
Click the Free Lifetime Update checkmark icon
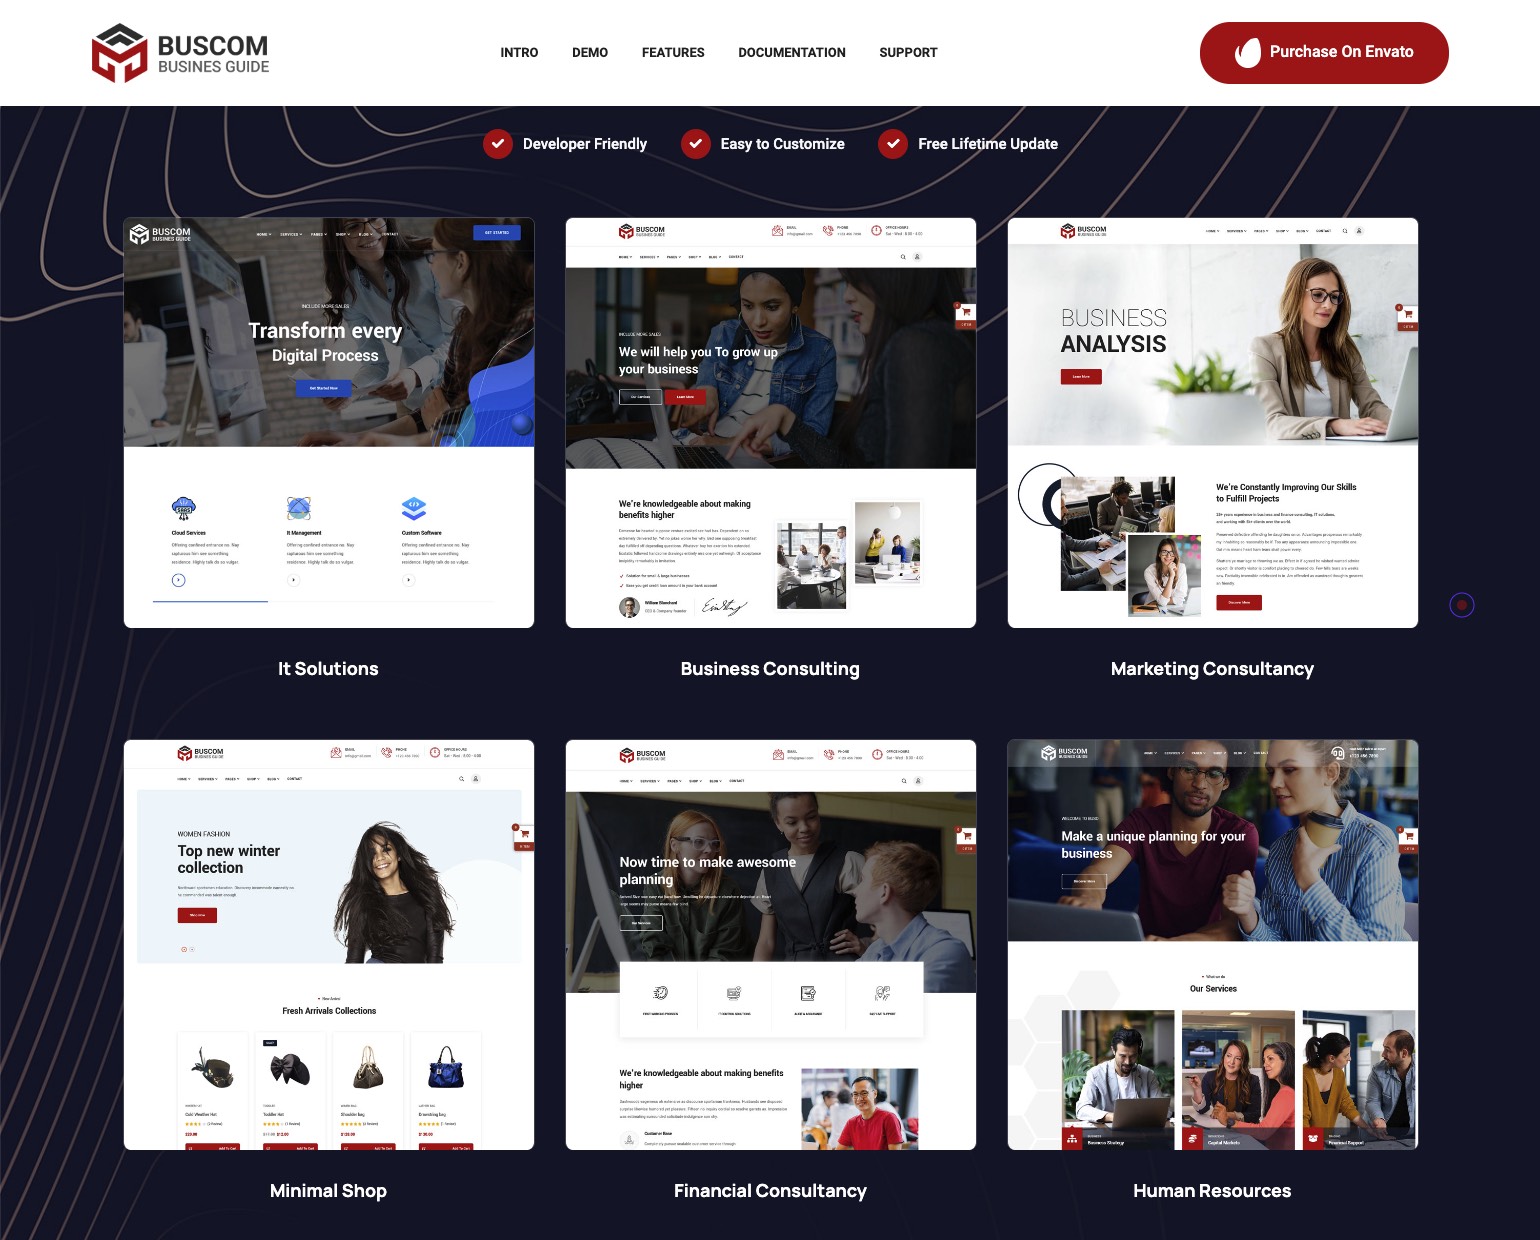click(x=893, y=144)
